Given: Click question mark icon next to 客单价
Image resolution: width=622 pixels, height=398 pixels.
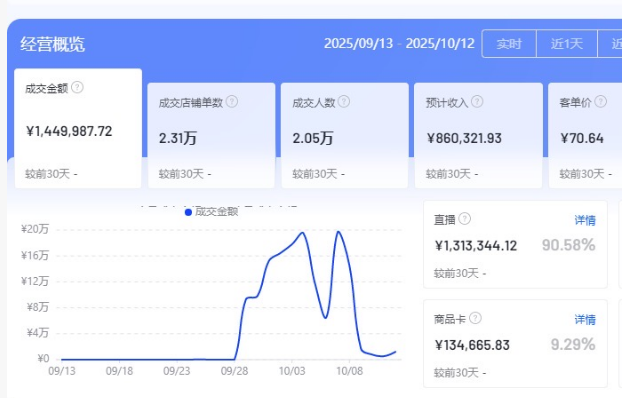Looking at the screenshot, I should pyautogui.click(x=601, y=102).
